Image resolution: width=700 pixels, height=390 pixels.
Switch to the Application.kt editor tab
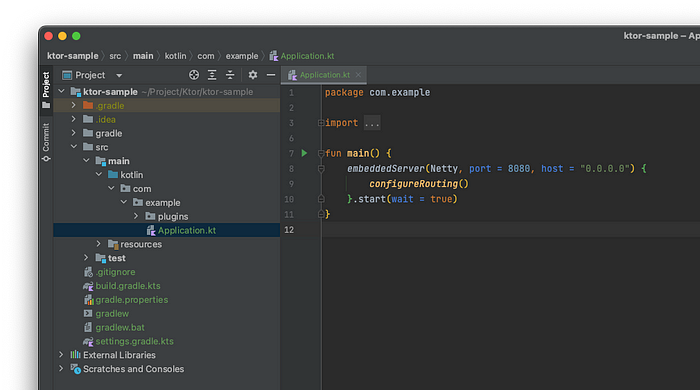[324, 75]
